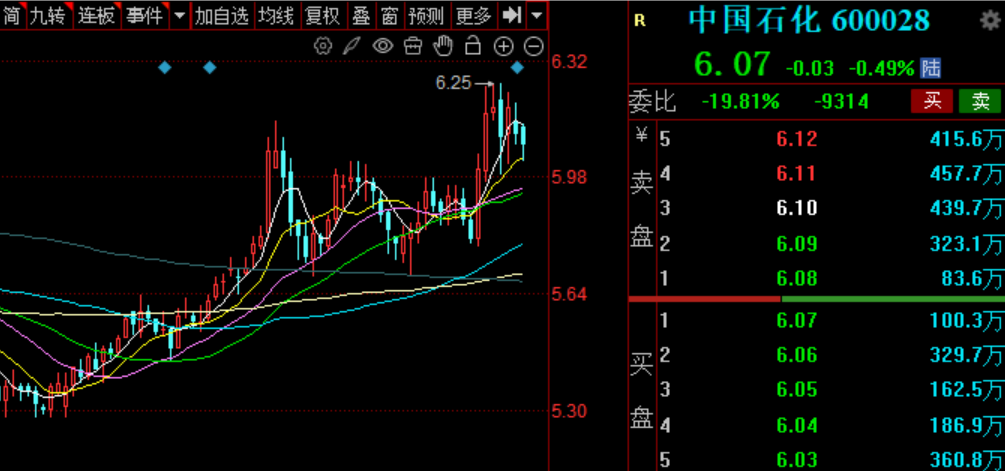
Task: Select the 连板 tab
Action: 97,16
